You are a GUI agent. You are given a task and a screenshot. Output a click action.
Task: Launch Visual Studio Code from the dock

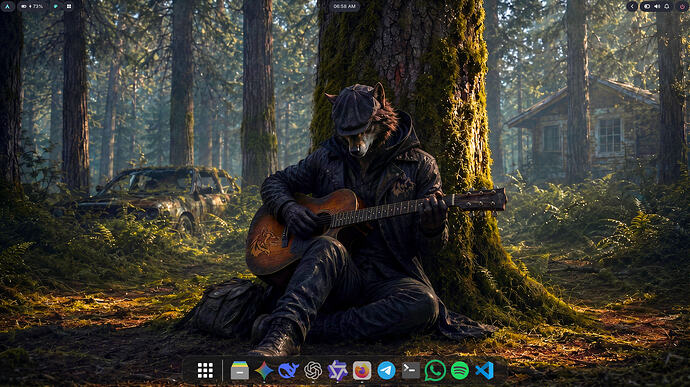(484, 370)
